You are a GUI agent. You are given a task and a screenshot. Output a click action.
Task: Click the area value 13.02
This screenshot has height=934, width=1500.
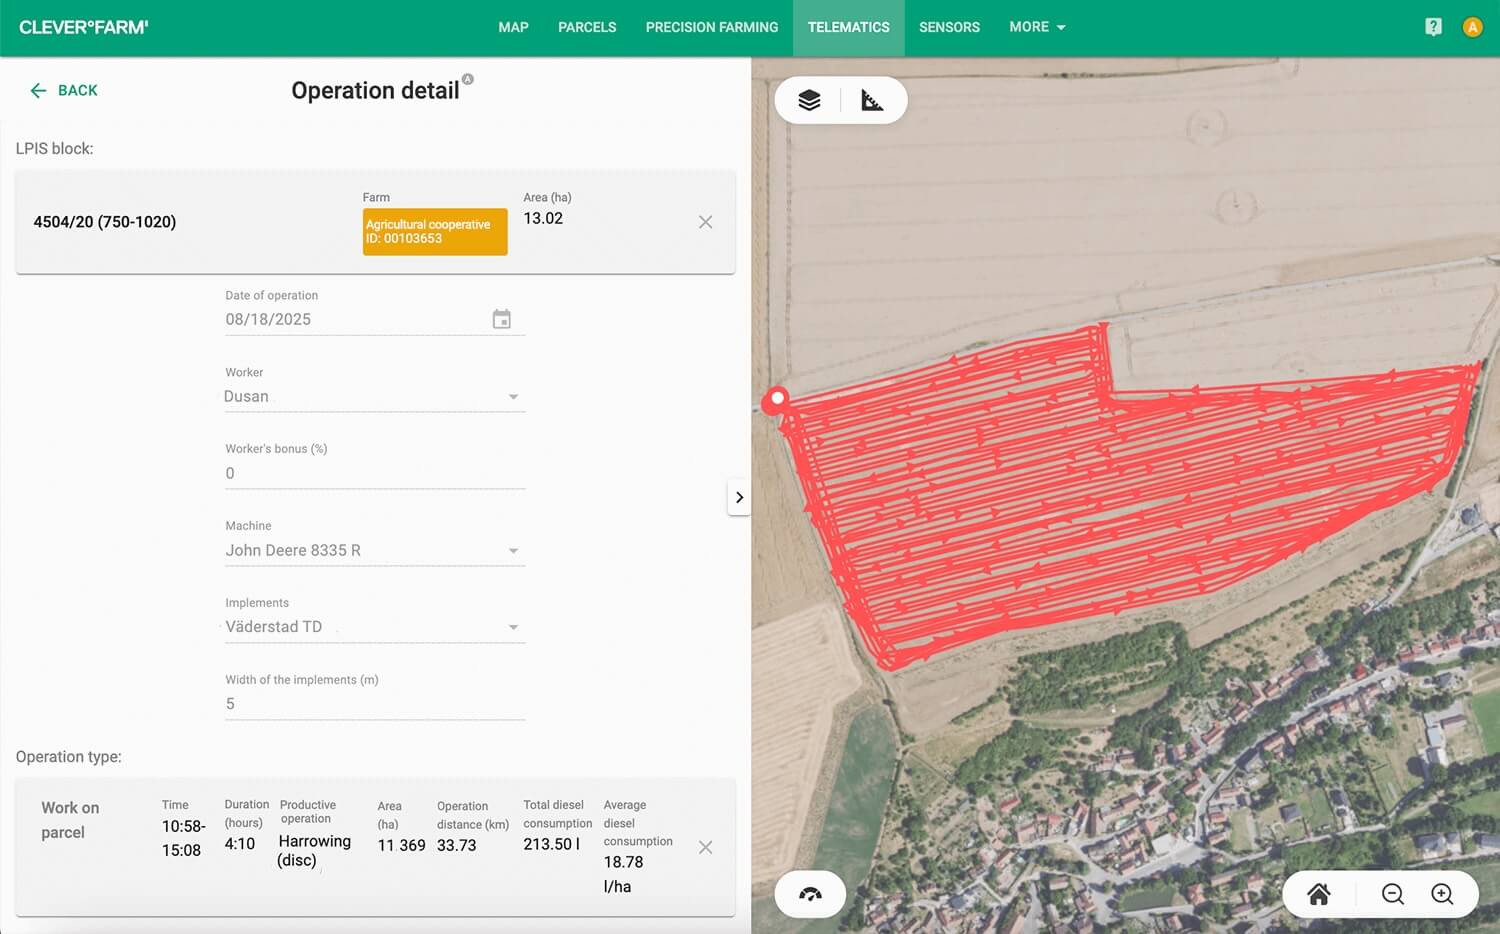point(543,218)
